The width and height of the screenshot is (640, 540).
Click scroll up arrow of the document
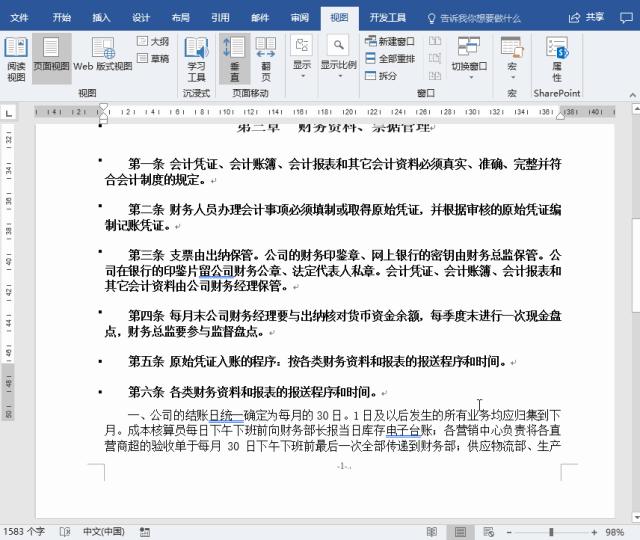636,108
